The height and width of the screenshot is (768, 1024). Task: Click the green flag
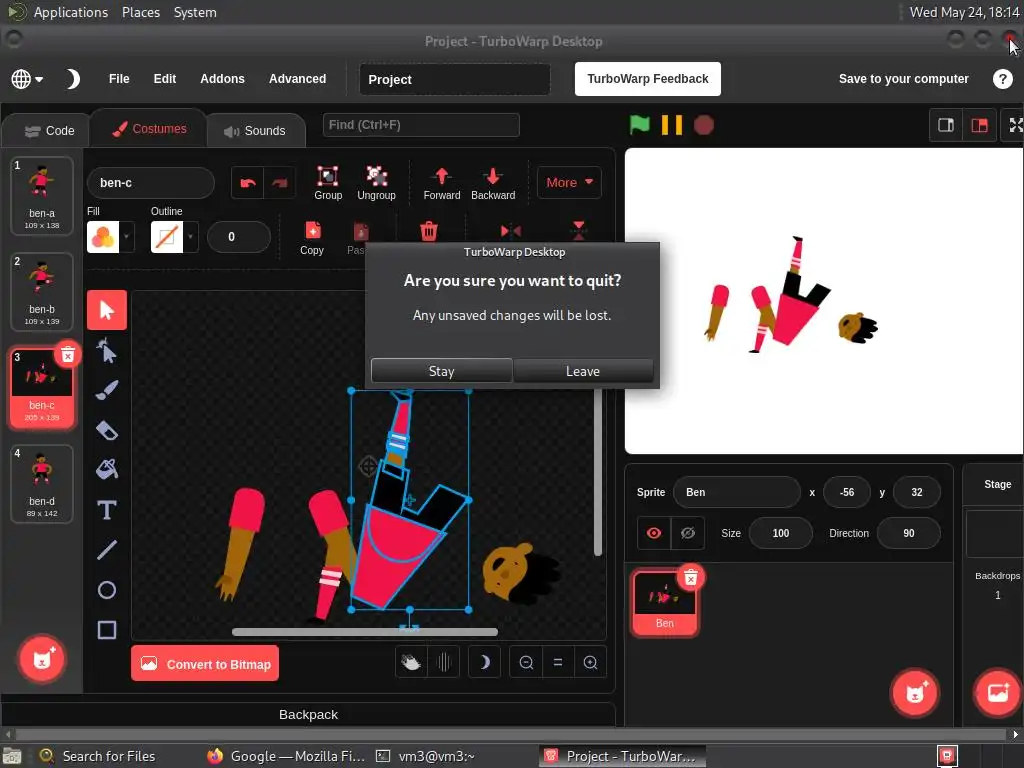point(639,125)
